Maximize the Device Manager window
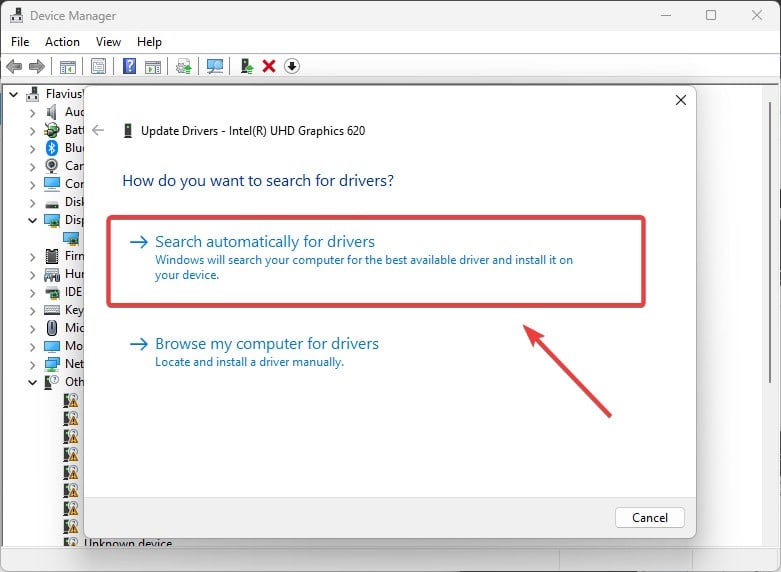The height and width of the screenshot is (572, 781). pyautogui.click(x=711, y=15)
